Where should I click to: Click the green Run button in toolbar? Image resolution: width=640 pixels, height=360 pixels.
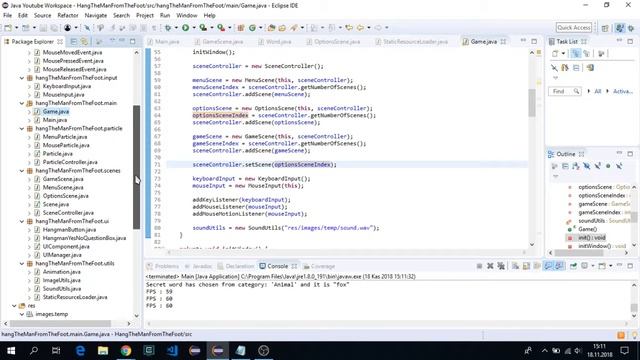(x=185, y=28)
